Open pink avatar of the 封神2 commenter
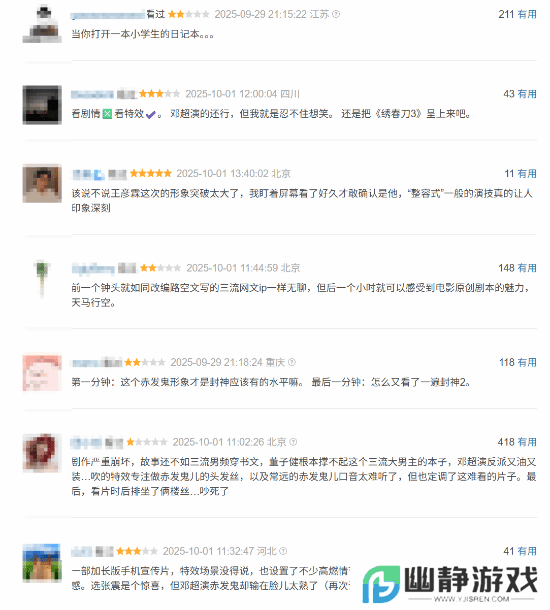This screenshot has width=550, height=610. coord(42,373)
